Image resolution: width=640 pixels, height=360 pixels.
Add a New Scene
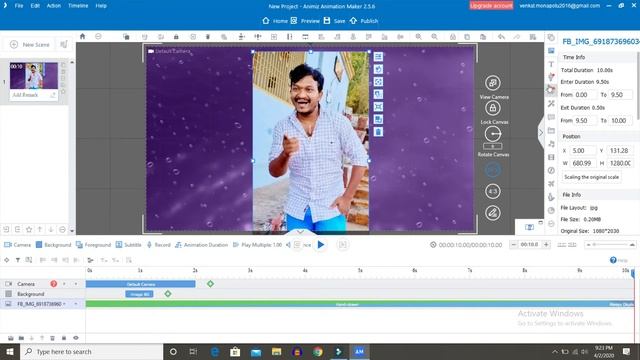coord(30,44)
